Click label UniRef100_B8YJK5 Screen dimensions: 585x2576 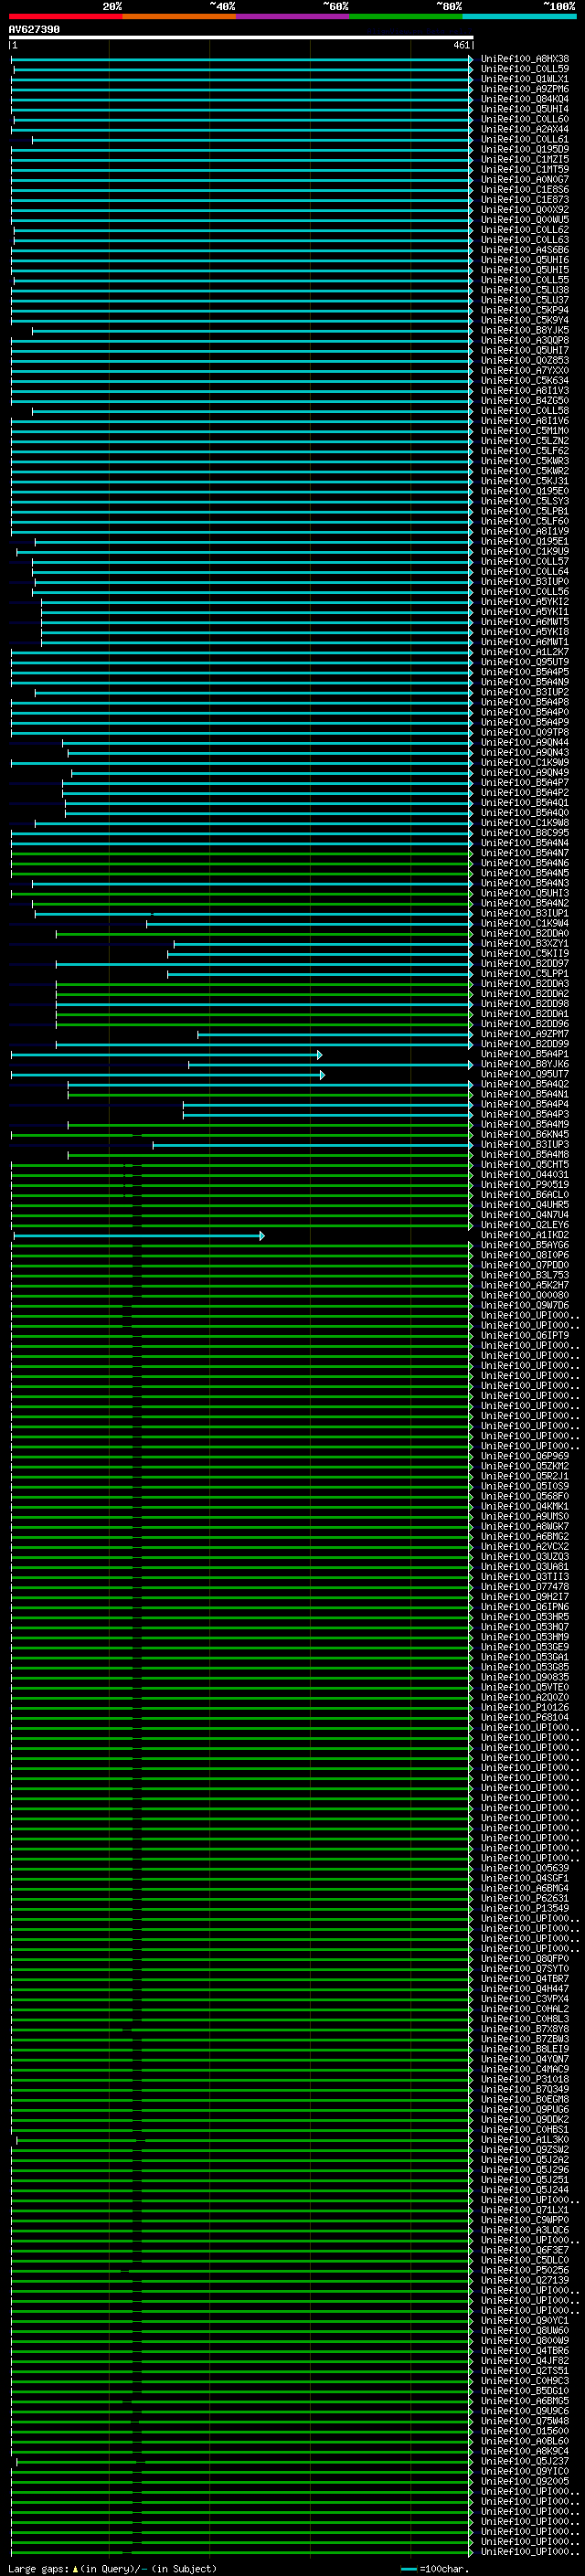[x=525, y=330]
